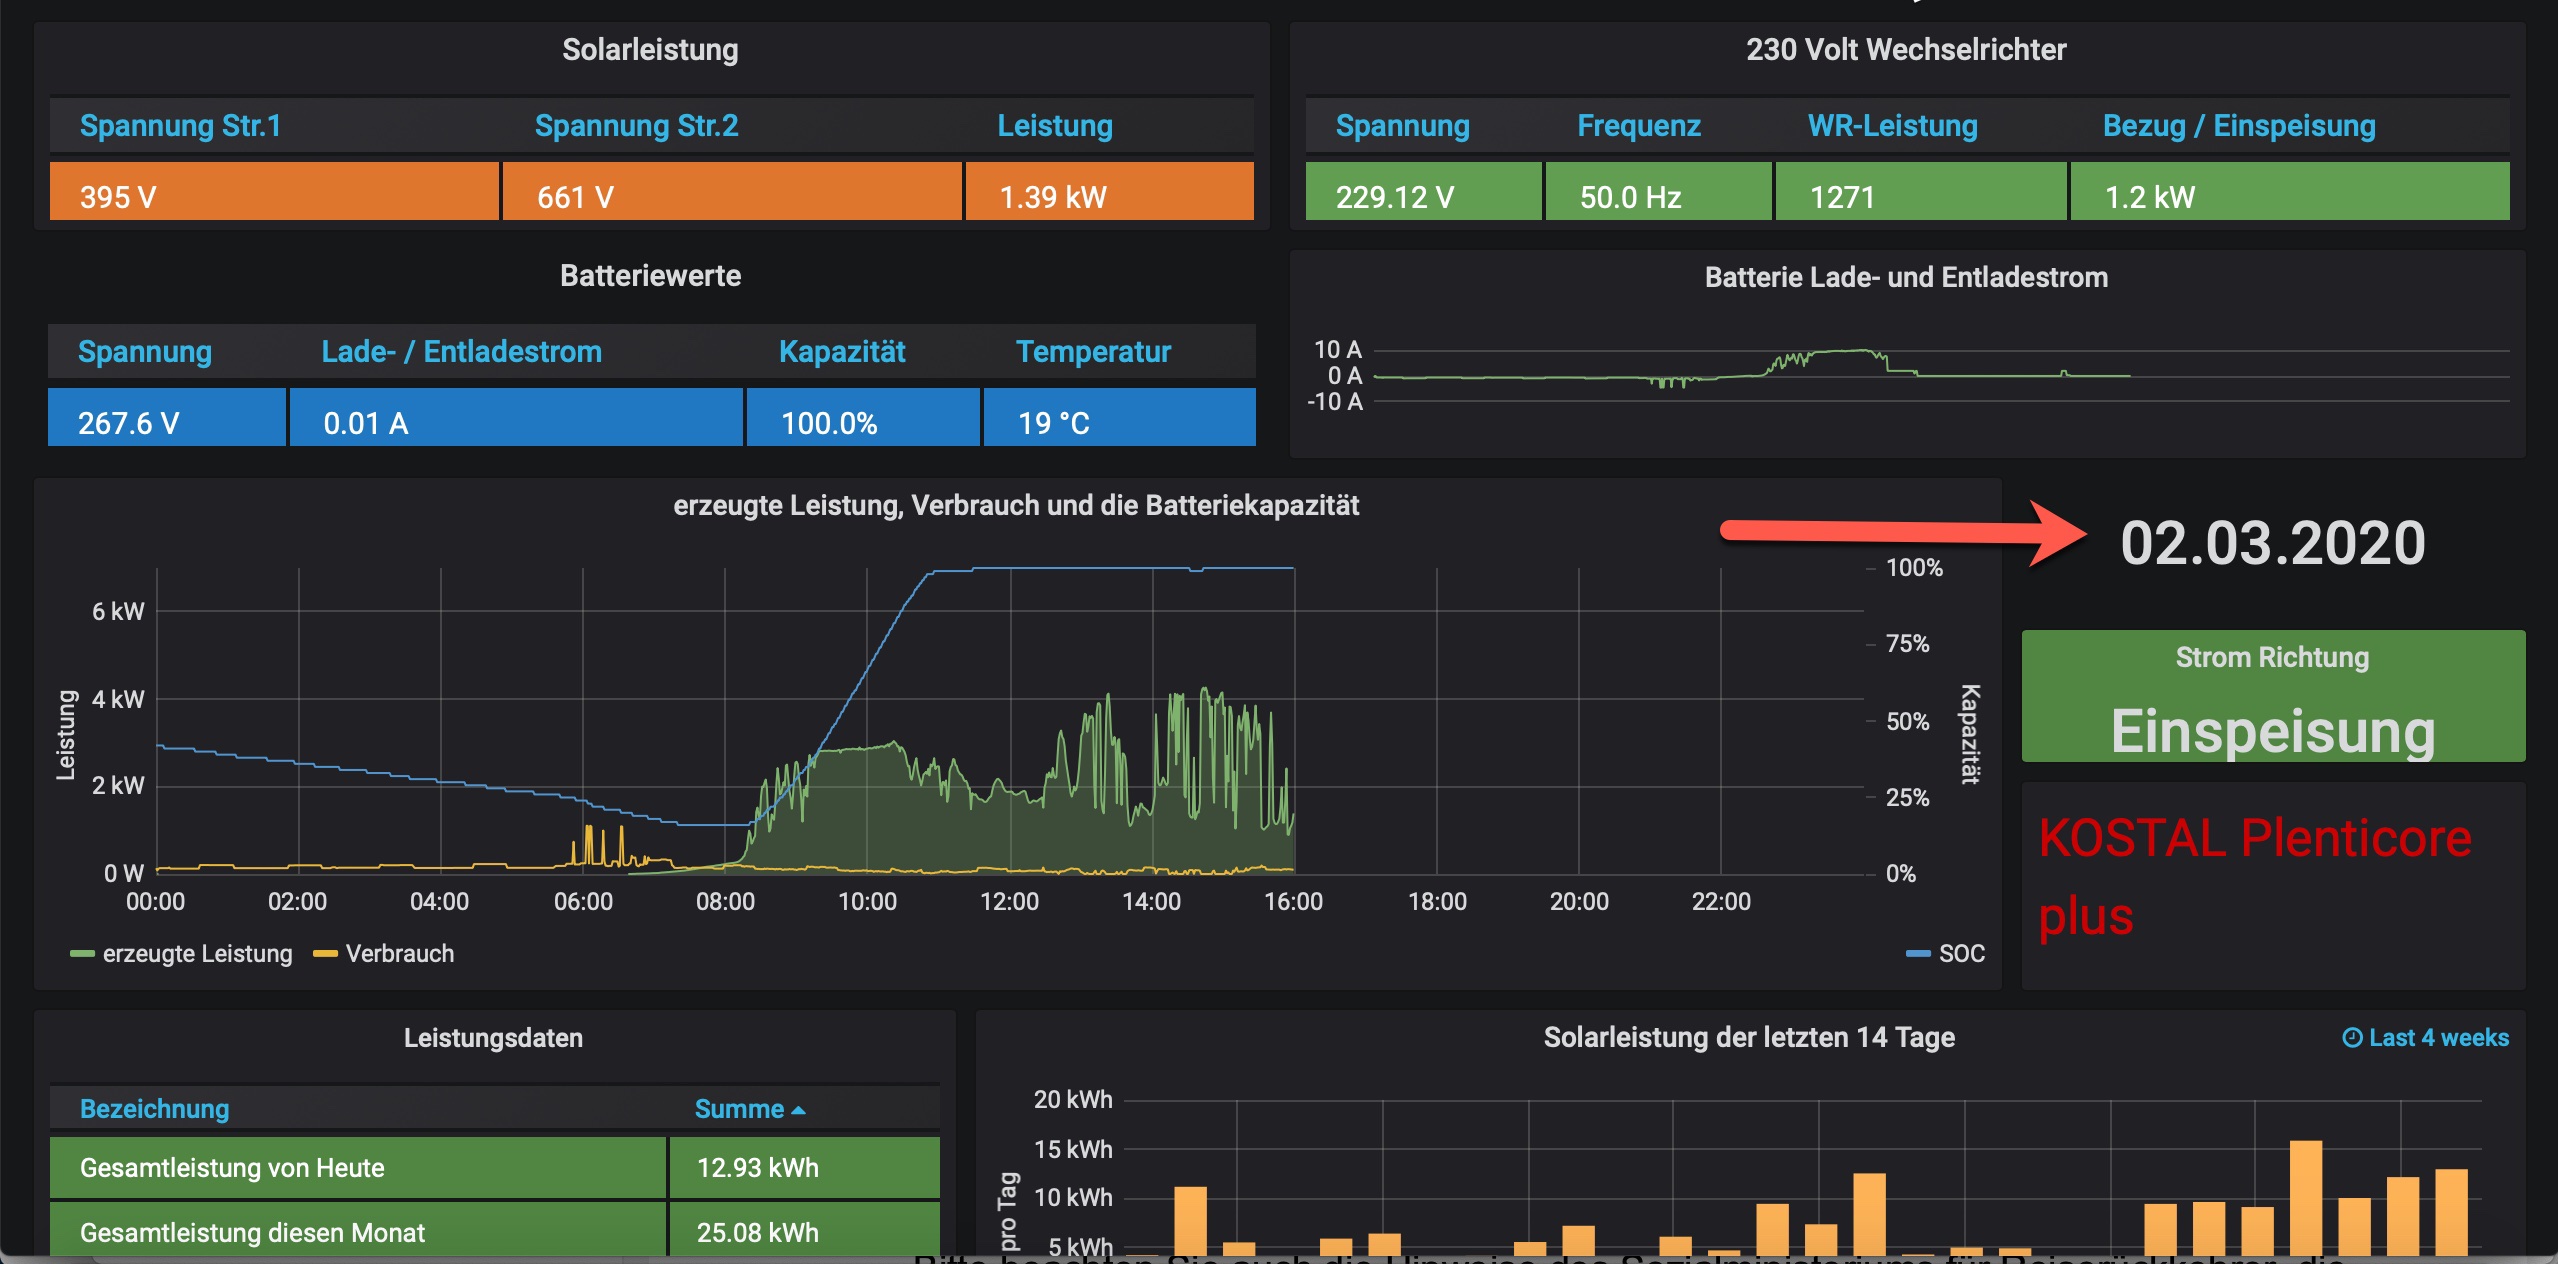
Task: Click the Last 4 weeks time override
Action: click(x=2438, y=1038)
